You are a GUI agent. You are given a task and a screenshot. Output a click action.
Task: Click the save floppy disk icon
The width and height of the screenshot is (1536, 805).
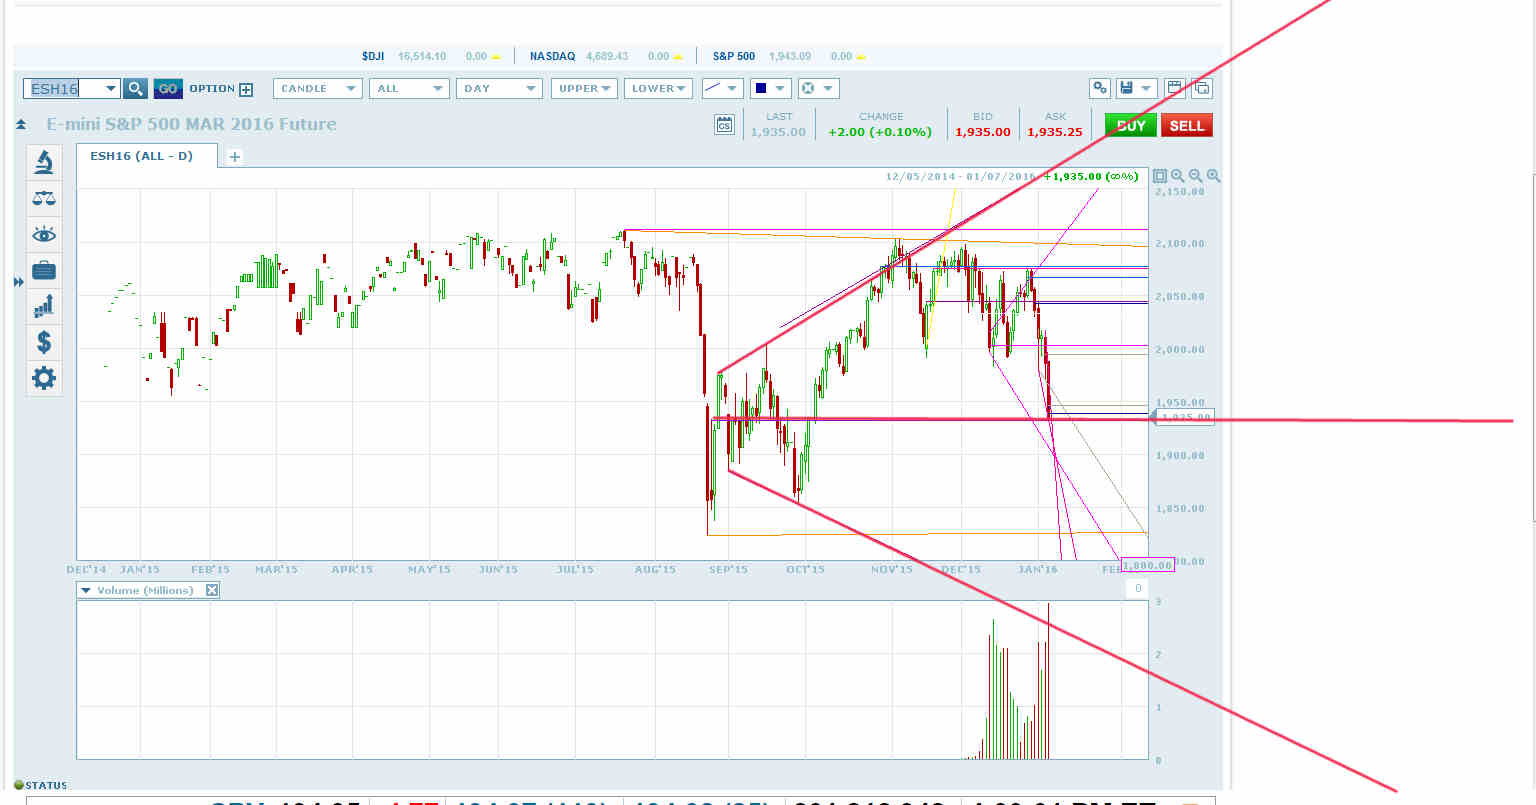click(1127, 88)
